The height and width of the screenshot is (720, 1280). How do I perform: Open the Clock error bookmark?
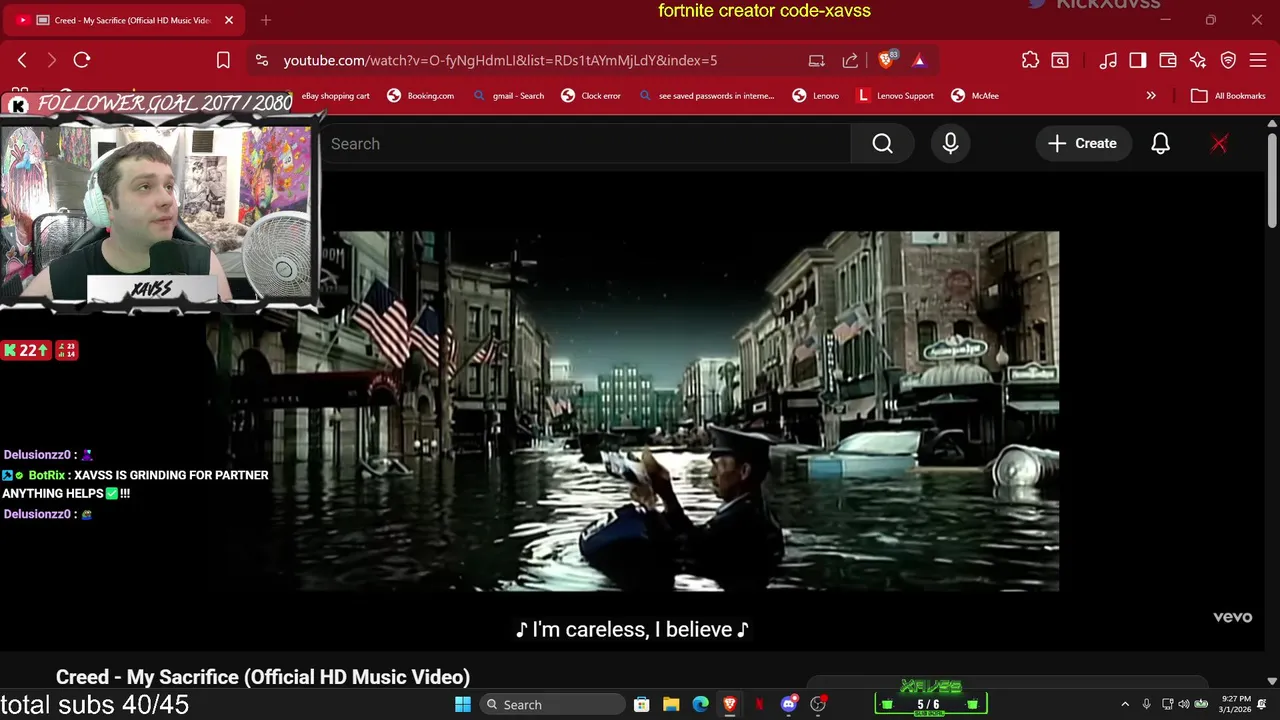[591, 96]
